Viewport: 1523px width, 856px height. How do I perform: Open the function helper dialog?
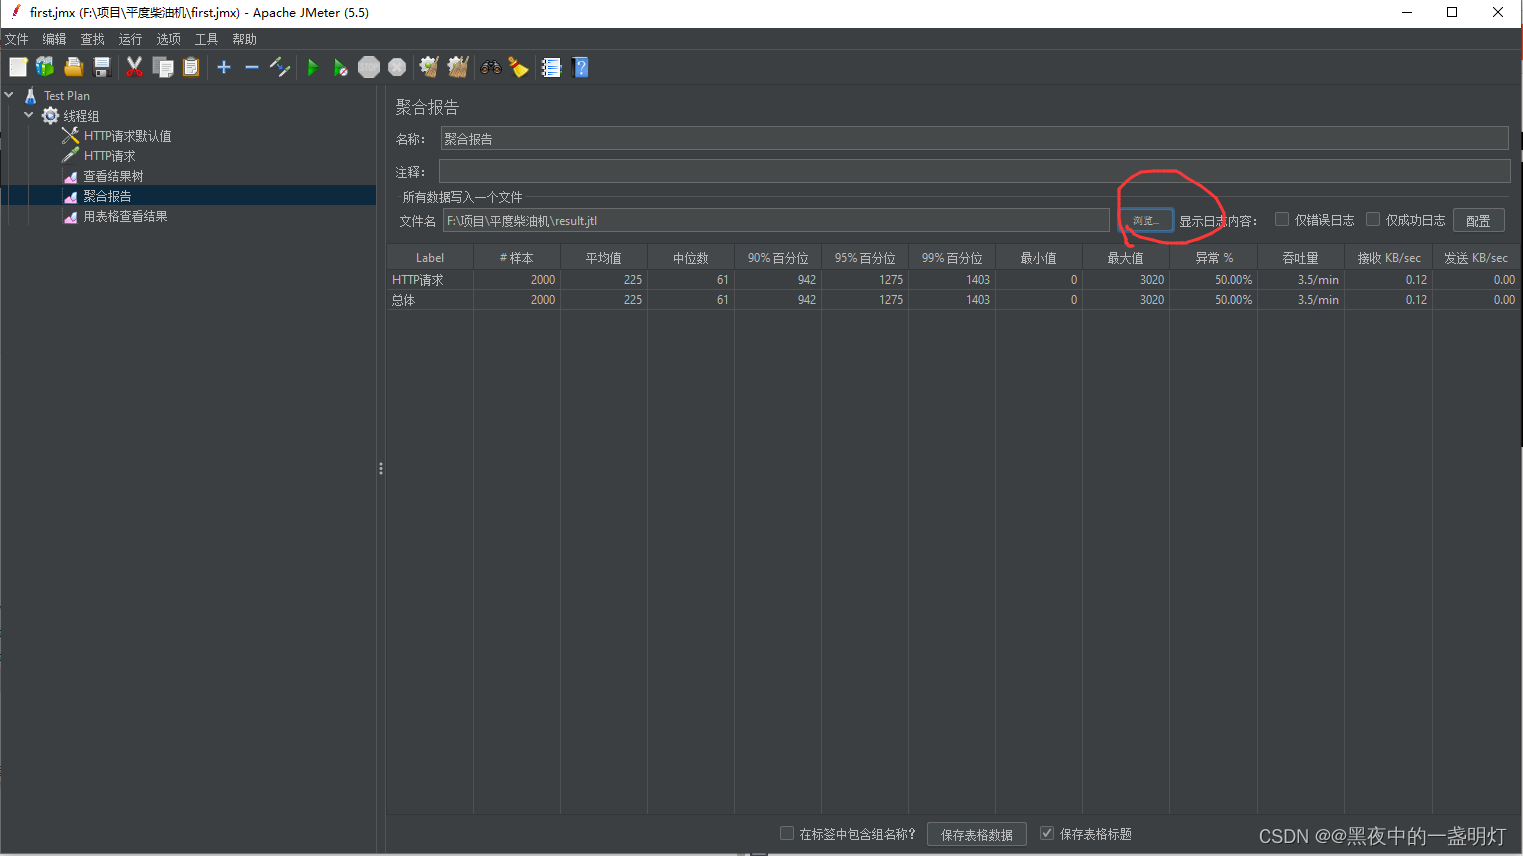coord(551,67)
